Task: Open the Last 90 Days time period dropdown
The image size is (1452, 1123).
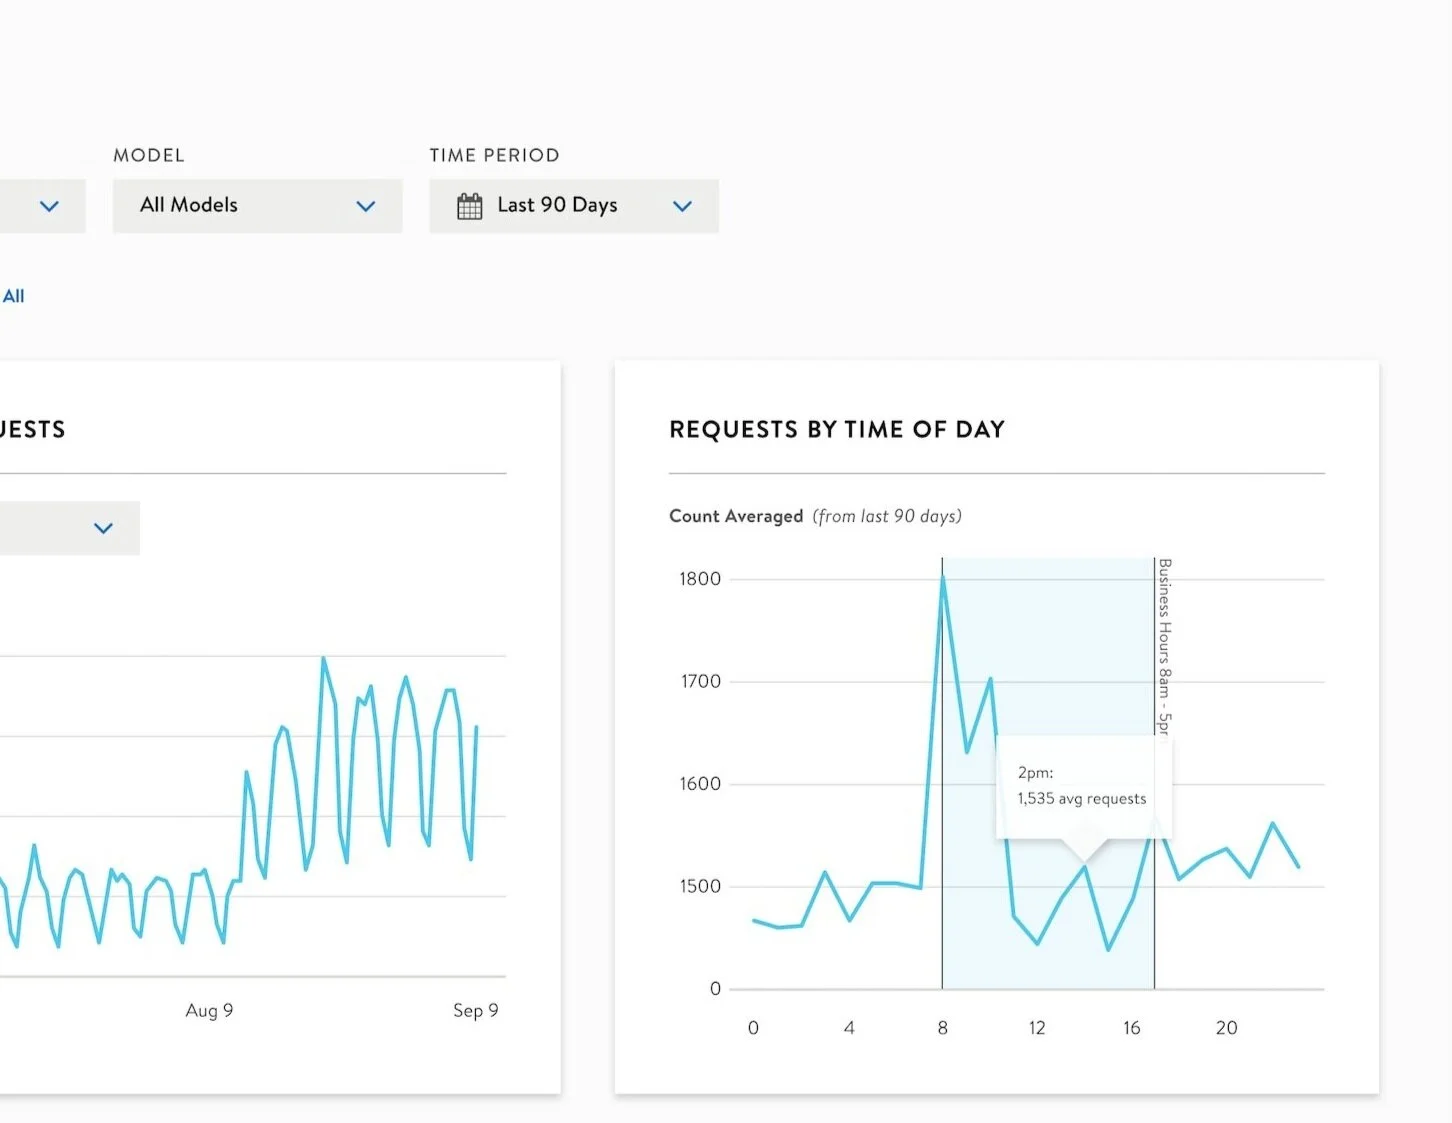Action: [x=574, y=206]
